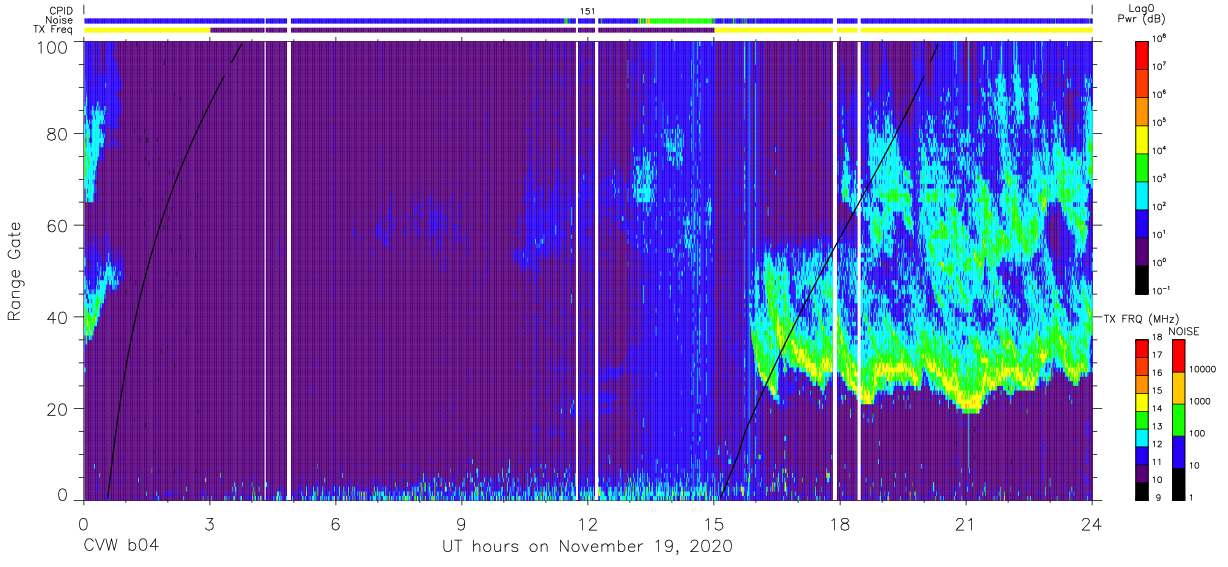The height and width of the screenshot is (567, 1228).
Task: Click the 'Noise' row label at top left
Action: coord(61,20)
